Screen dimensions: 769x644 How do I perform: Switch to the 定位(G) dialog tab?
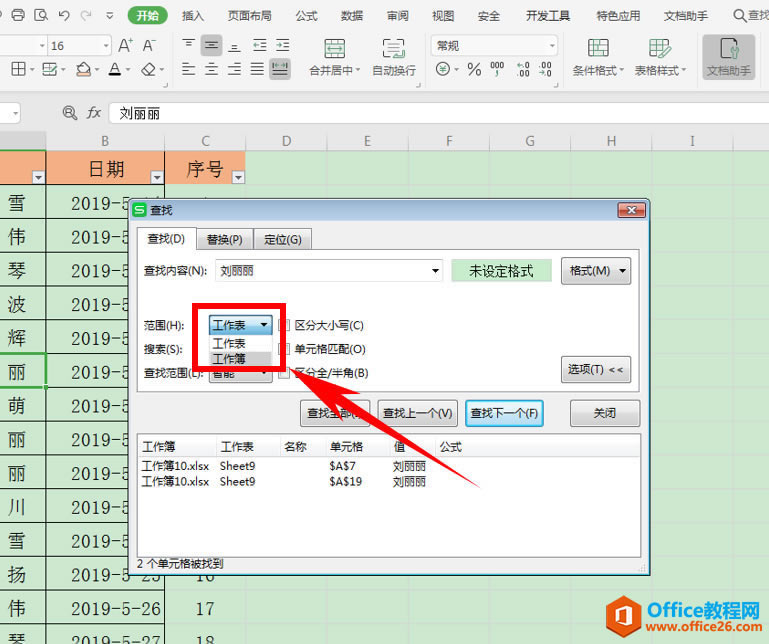[x=282, y=239]
